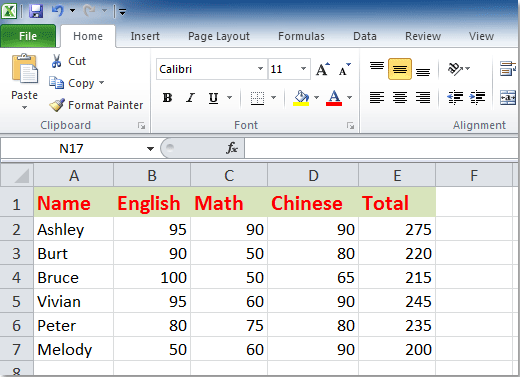Expand the Undo history dropdown arrow
The height and width of the screenshot is (377, 520).
pos(72,11)
